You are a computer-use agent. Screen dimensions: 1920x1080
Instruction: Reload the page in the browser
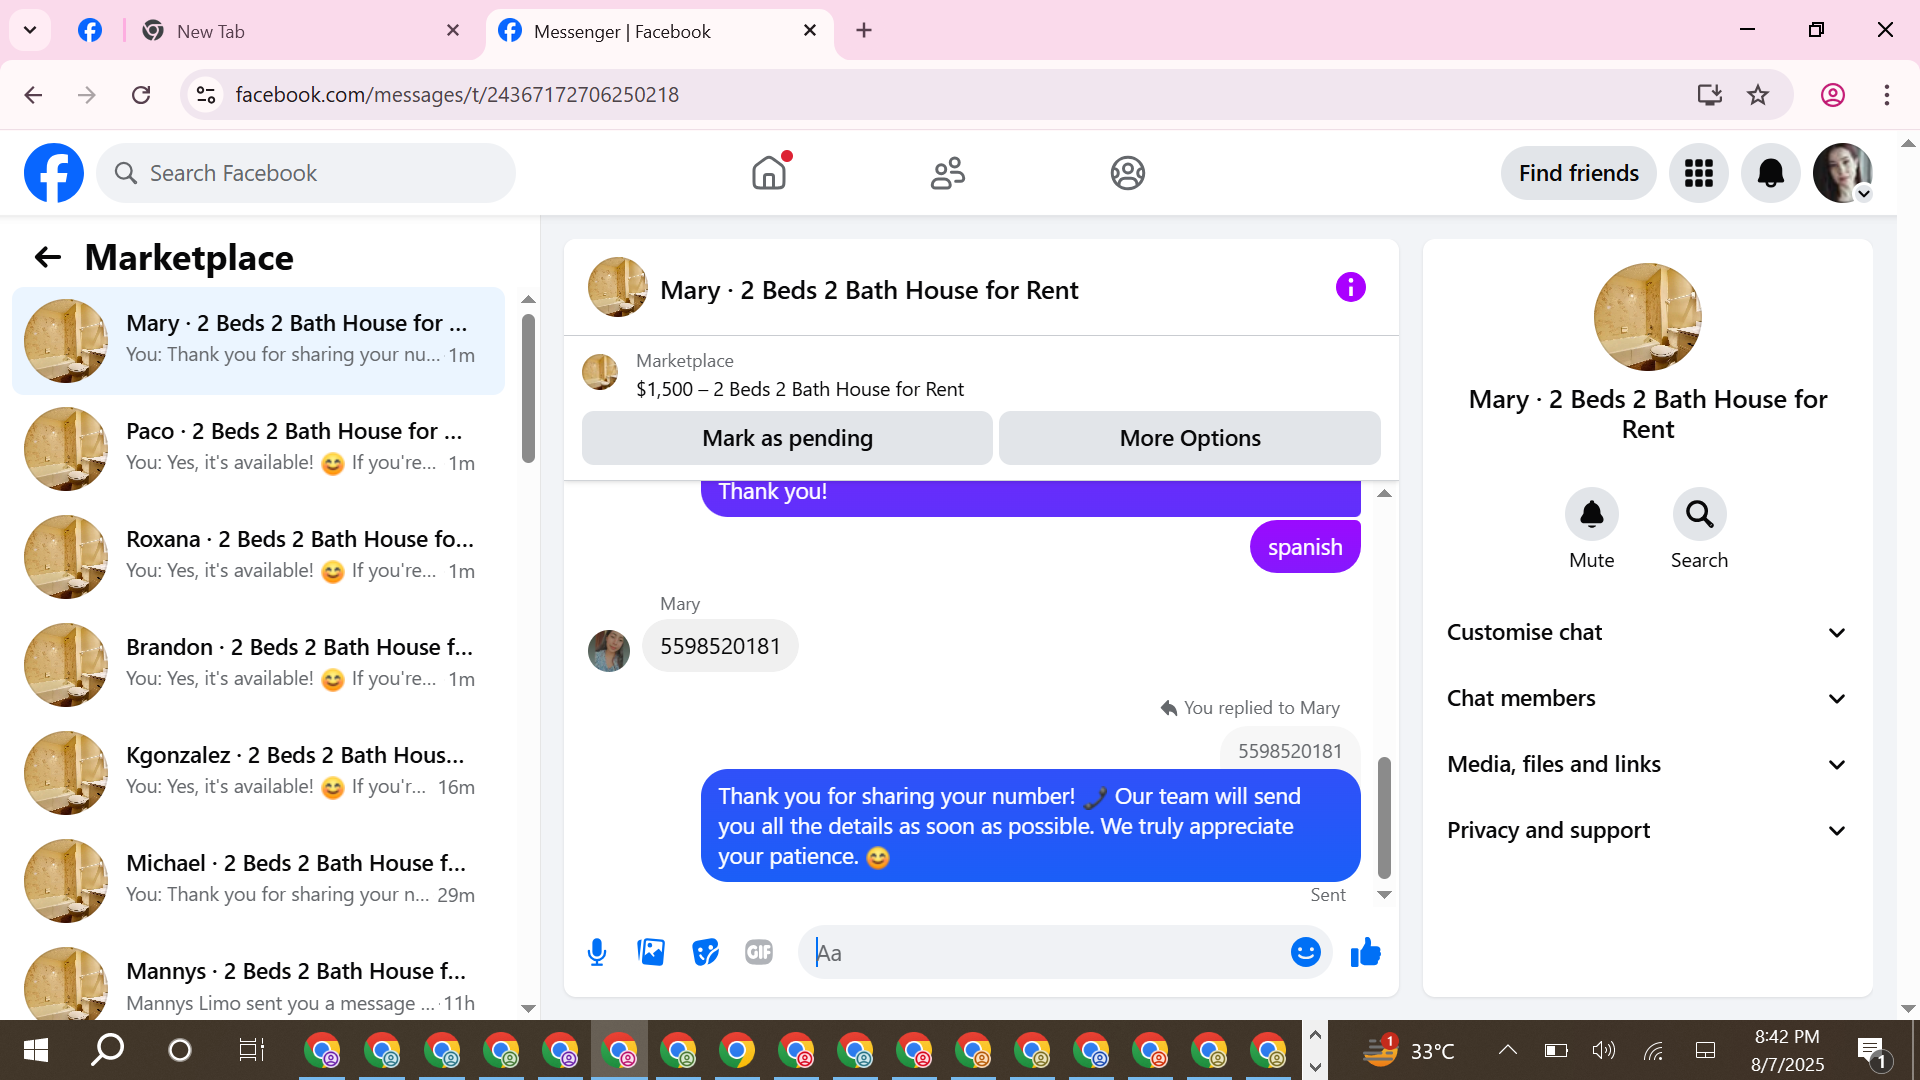tap(141, 95)
